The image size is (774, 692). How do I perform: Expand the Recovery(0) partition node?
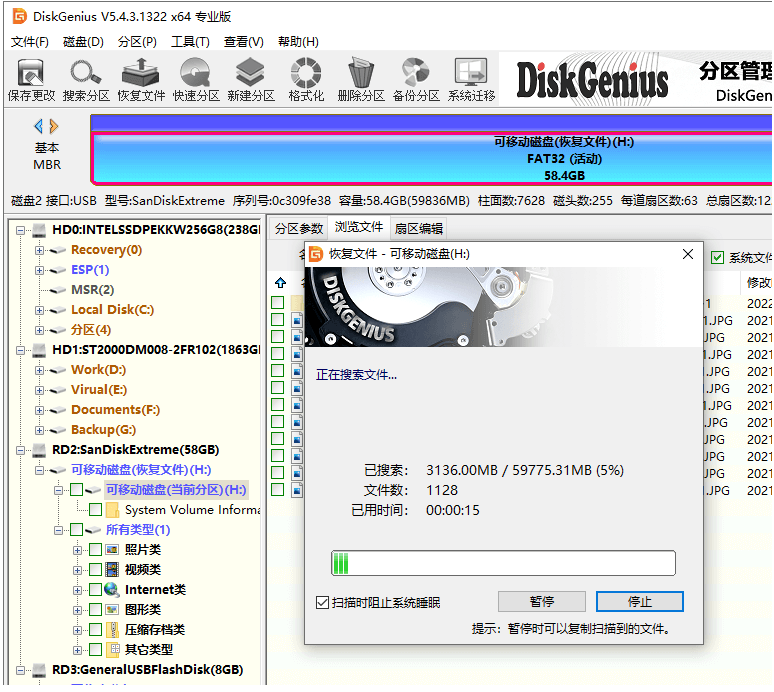39,250
